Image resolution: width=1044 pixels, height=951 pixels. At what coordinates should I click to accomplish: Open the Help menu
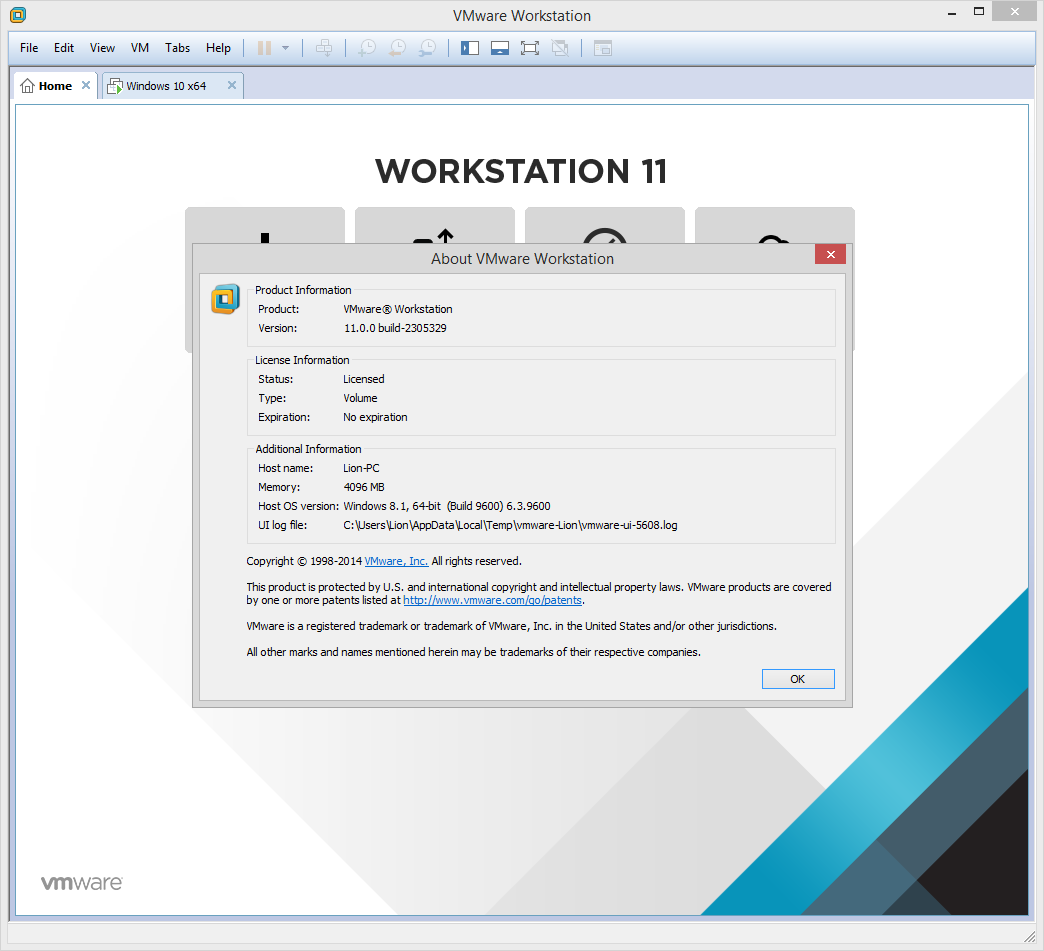pos(218,48)
